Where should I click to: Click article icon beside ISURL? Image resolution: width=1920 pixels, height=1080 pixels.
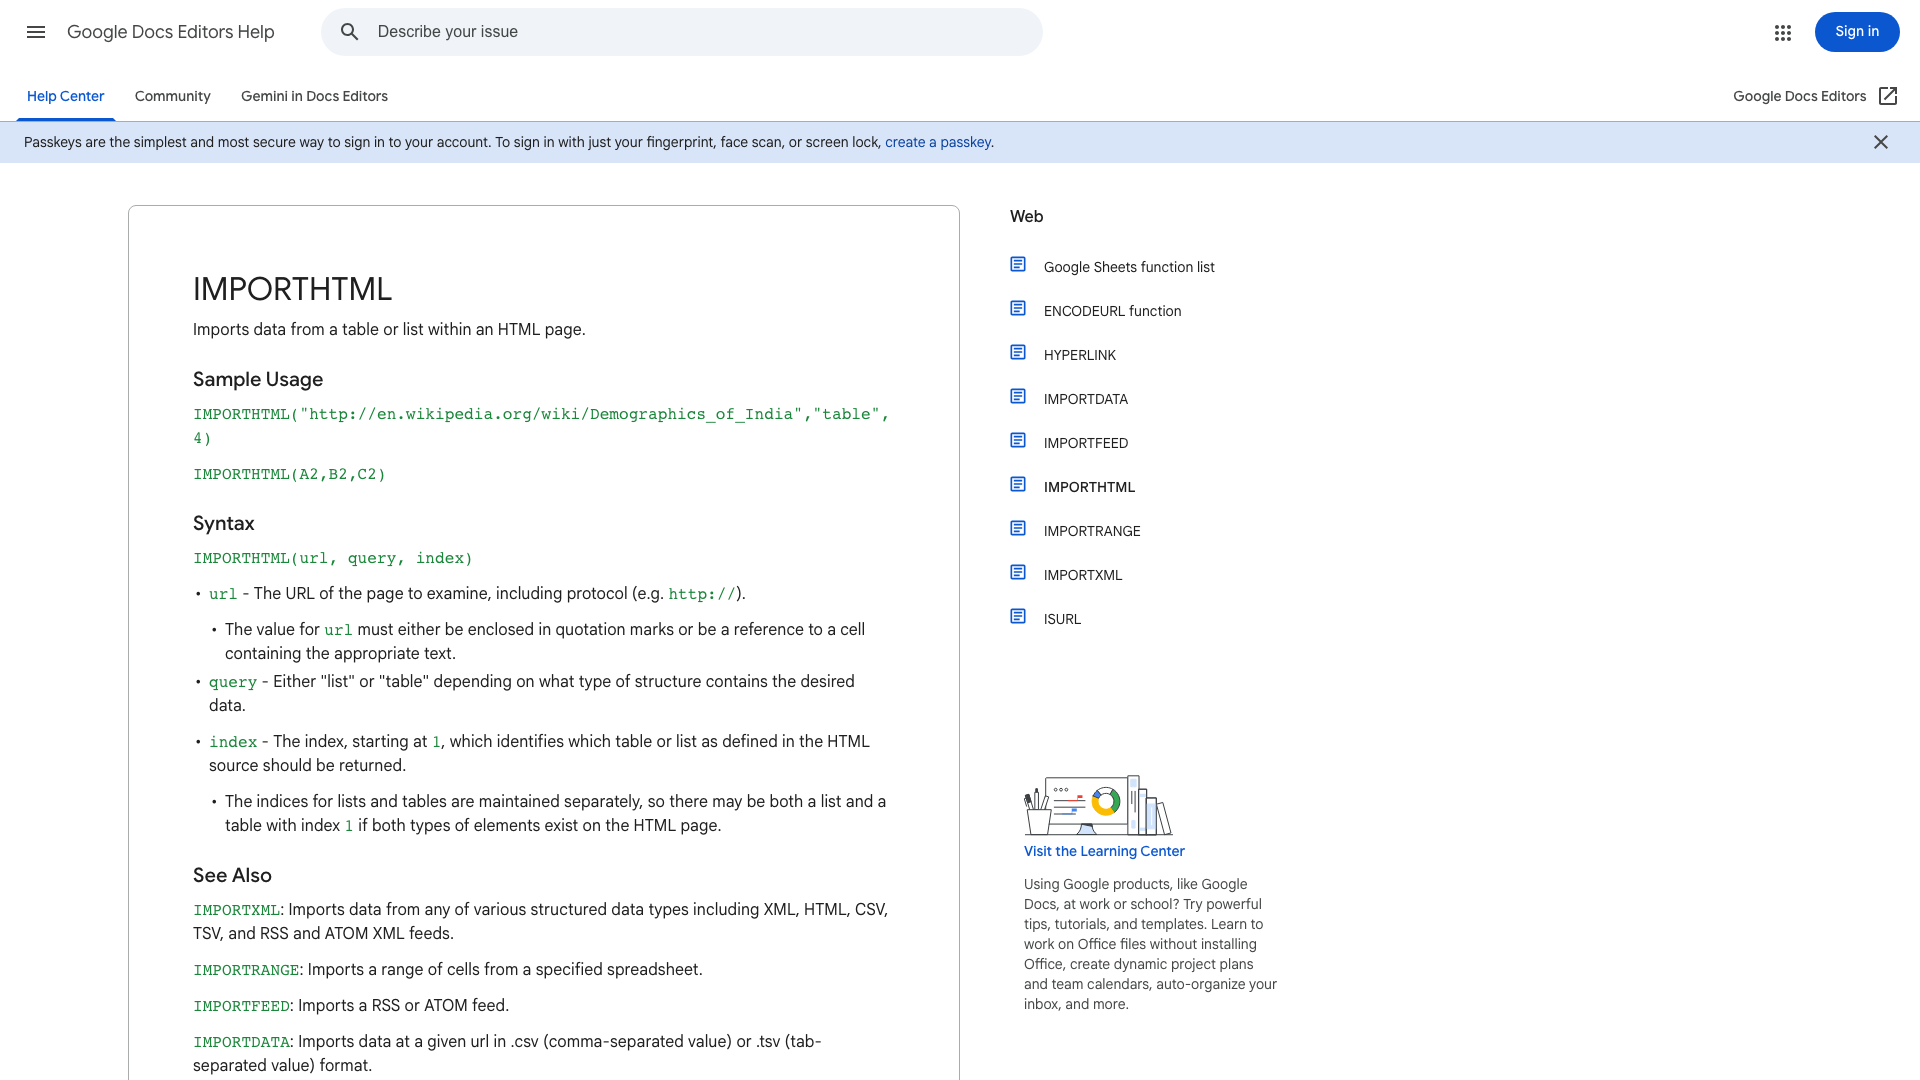[1018, 617]
